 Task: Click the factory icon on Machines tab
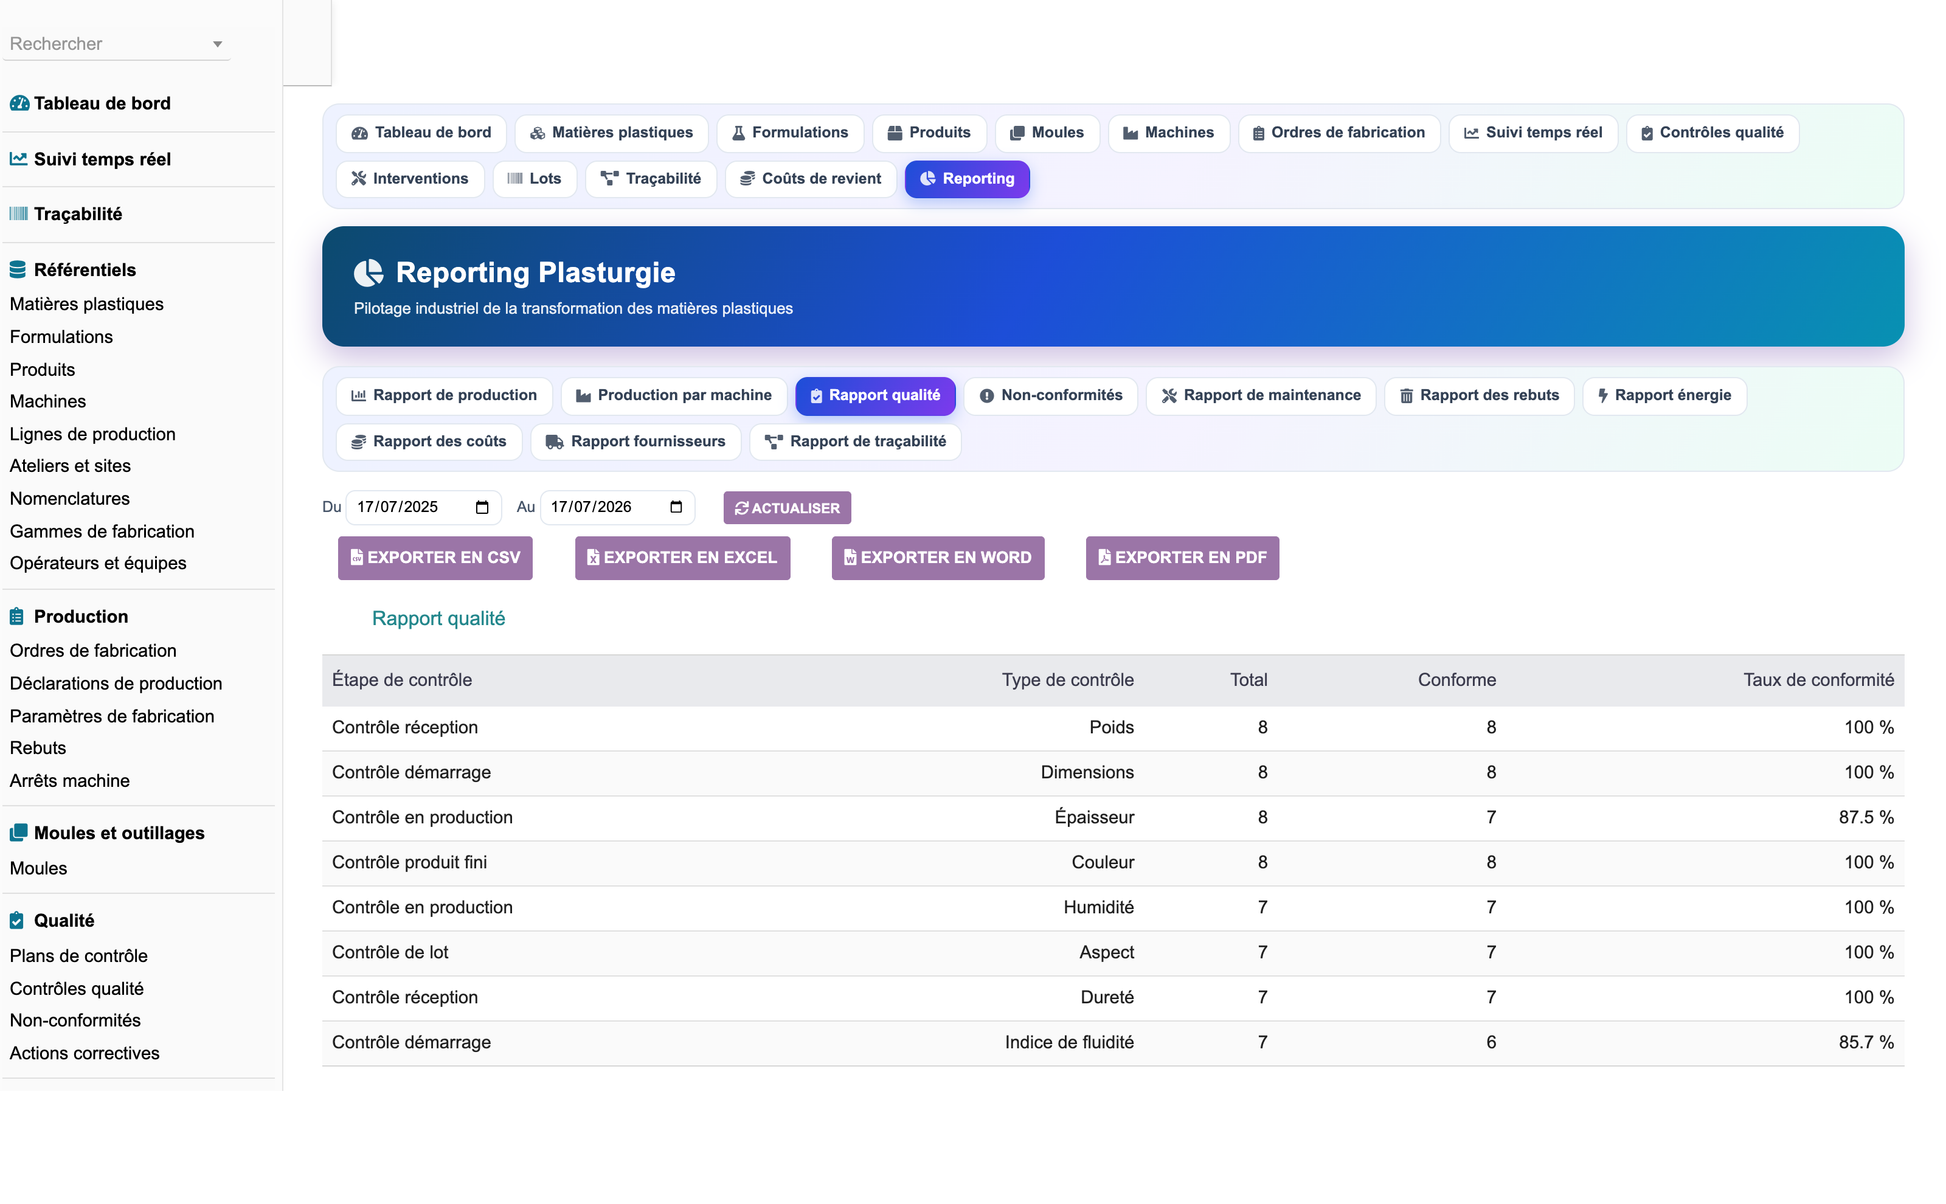click(1131, 133)
